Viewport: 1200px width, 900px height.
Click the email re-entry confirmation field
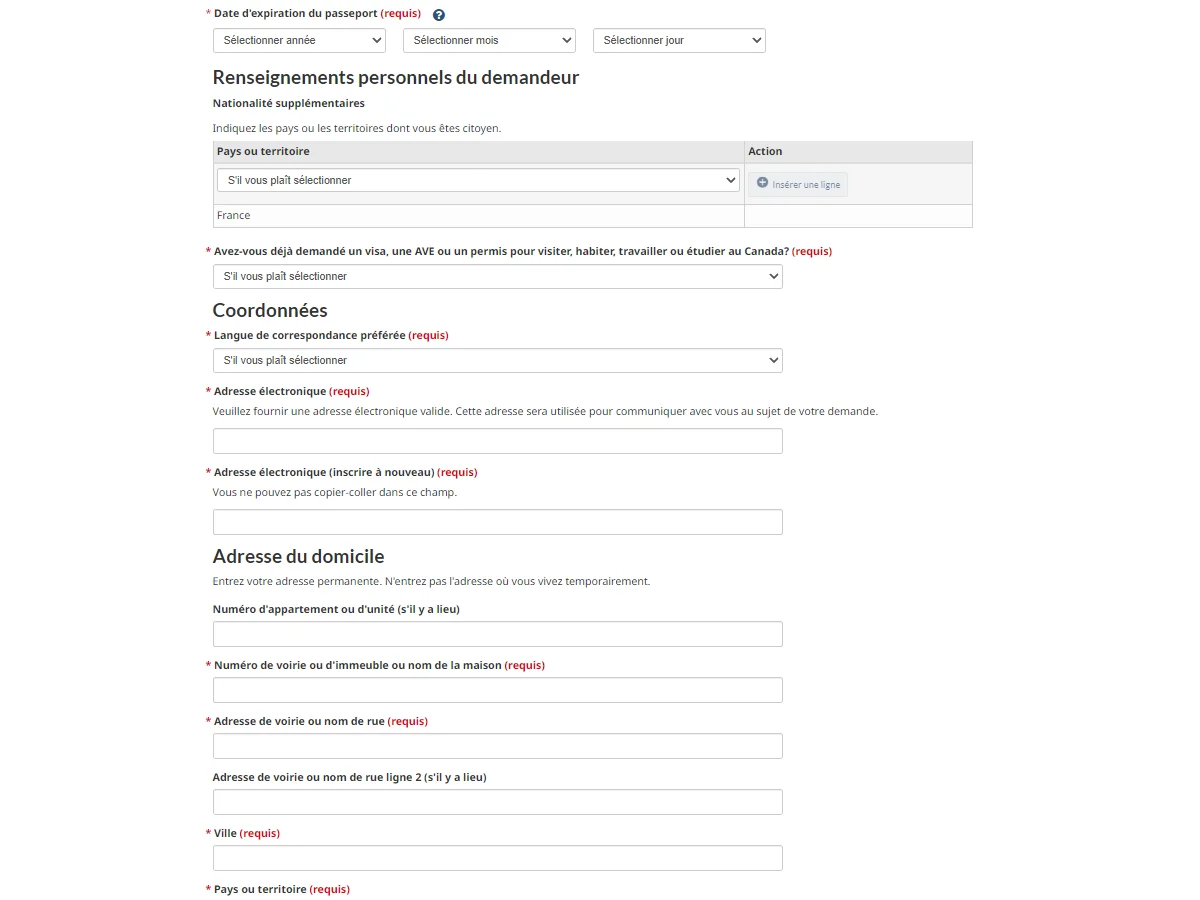click(497, 521)
